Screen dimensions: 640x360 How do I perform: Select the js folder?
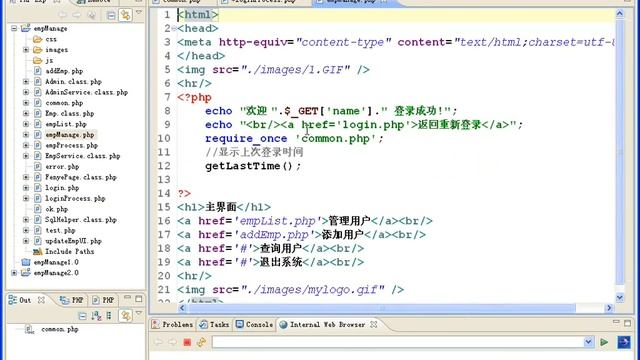49,60
